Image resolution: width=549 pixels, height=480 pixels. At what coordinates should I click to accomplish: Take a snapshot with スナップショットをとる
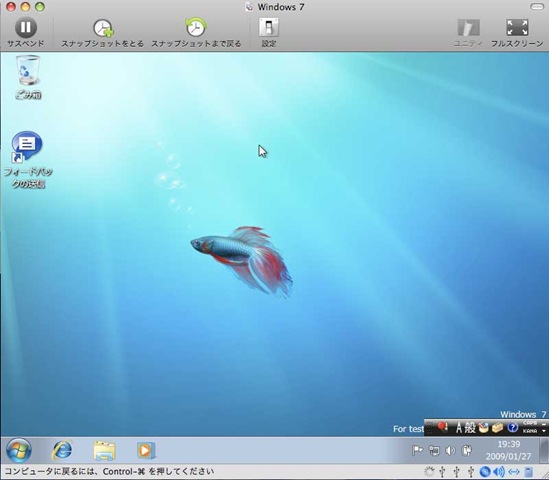(x=103, y=32)
